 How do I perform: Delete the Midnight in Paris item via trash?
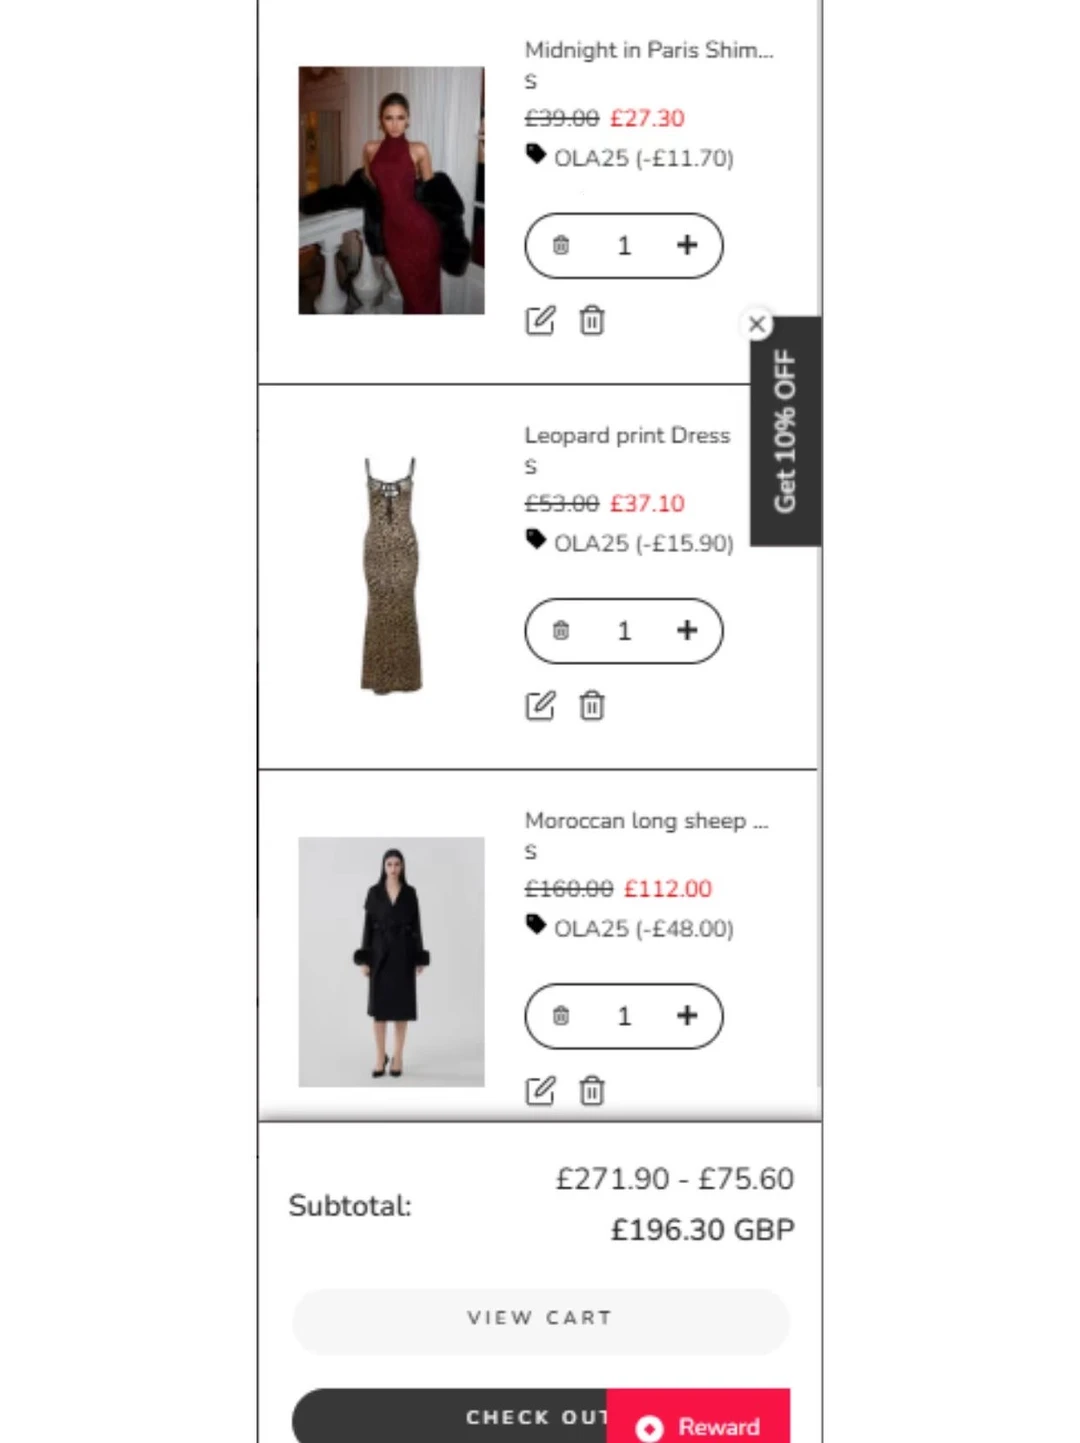[x=592, y=321]
